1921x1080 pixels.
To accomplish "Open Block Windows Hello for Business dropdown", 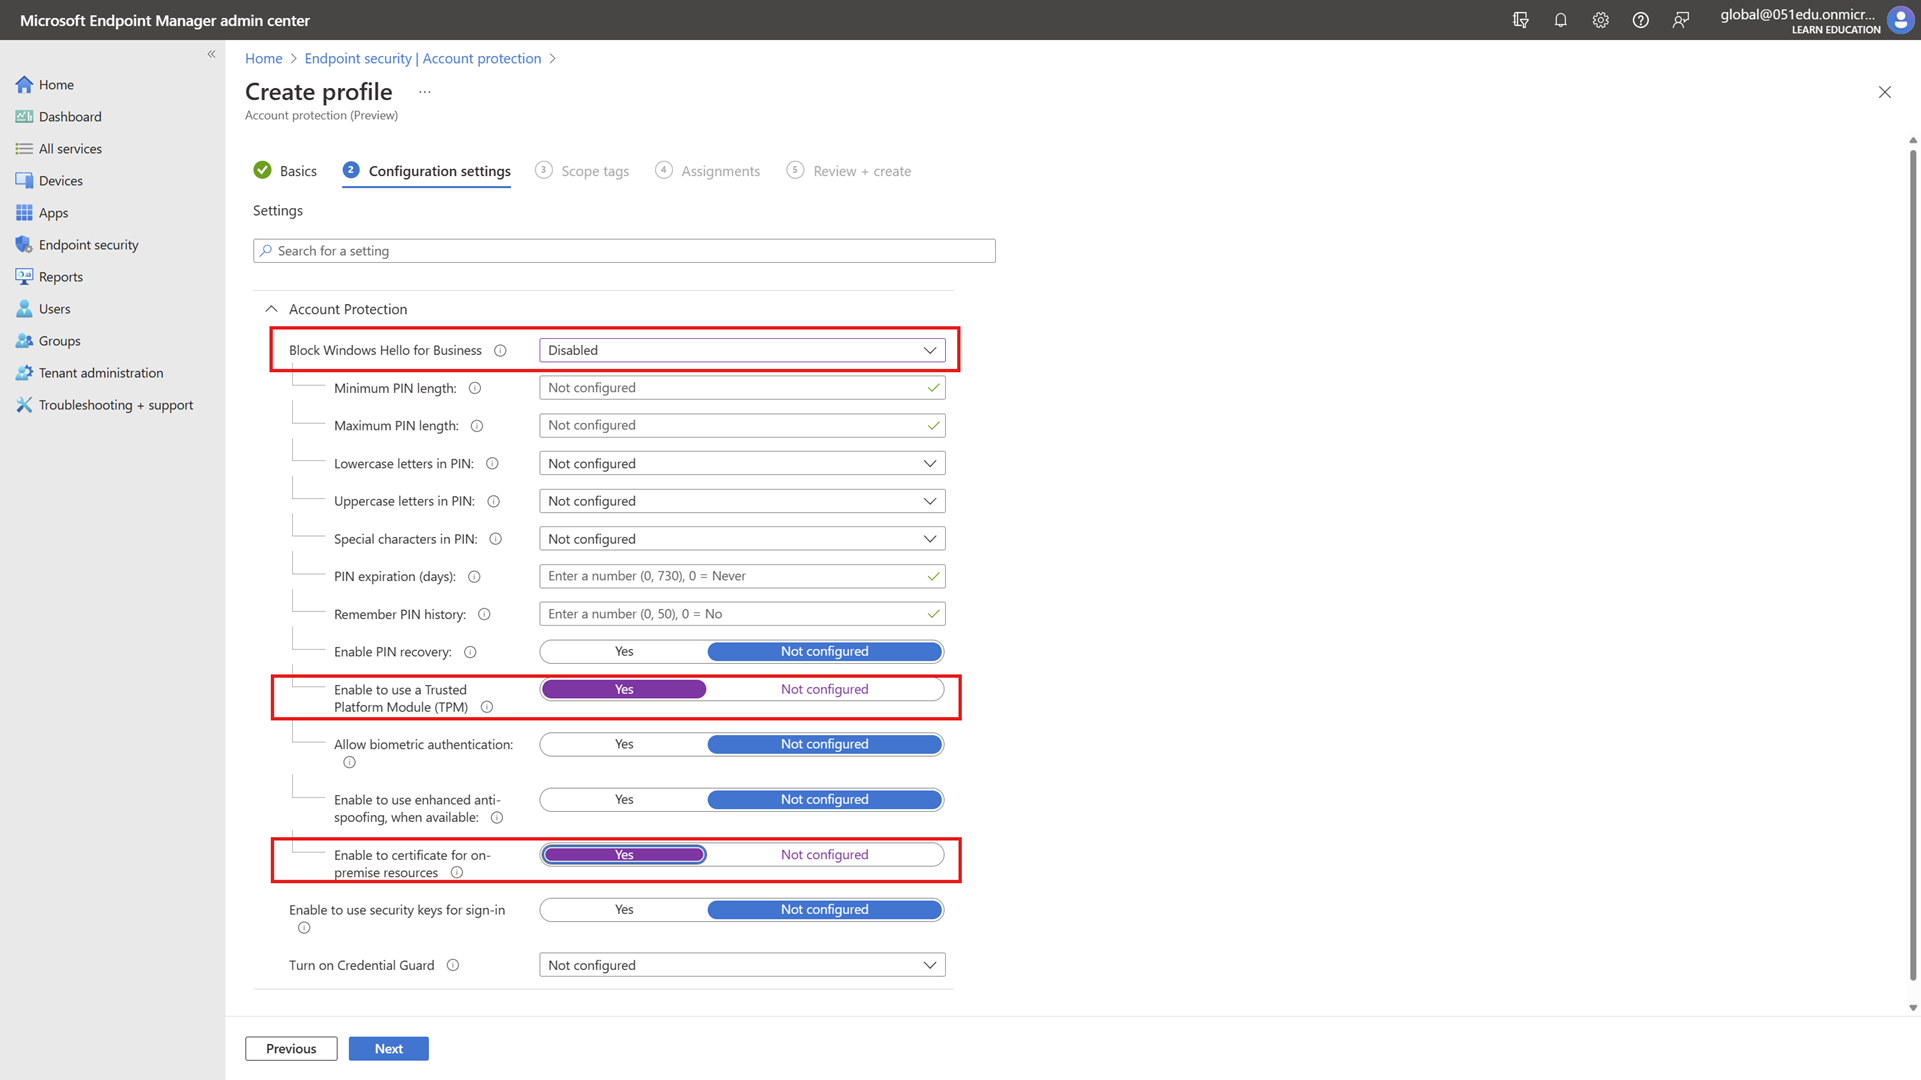I will pyautogui.click(x=741, y=351).
